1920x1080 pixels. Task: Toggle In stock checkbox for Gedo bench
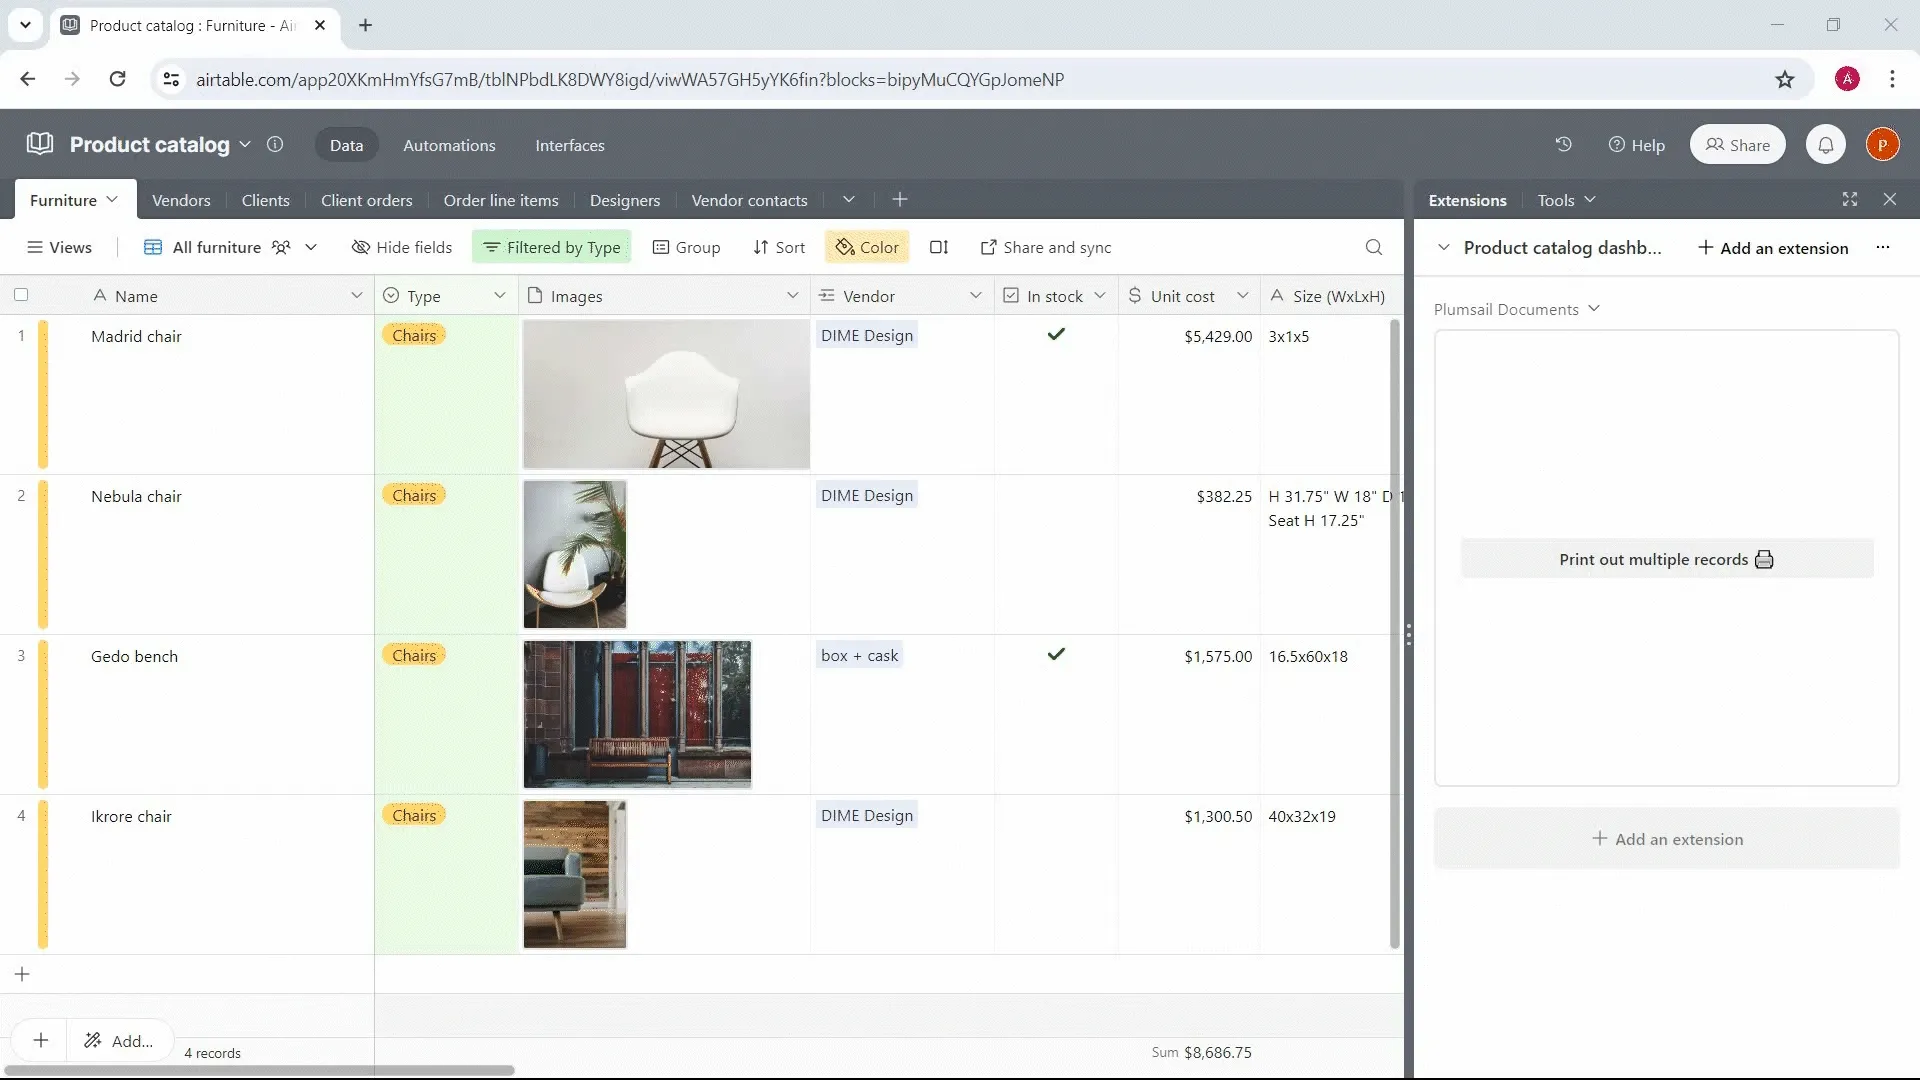[1055, 655]
